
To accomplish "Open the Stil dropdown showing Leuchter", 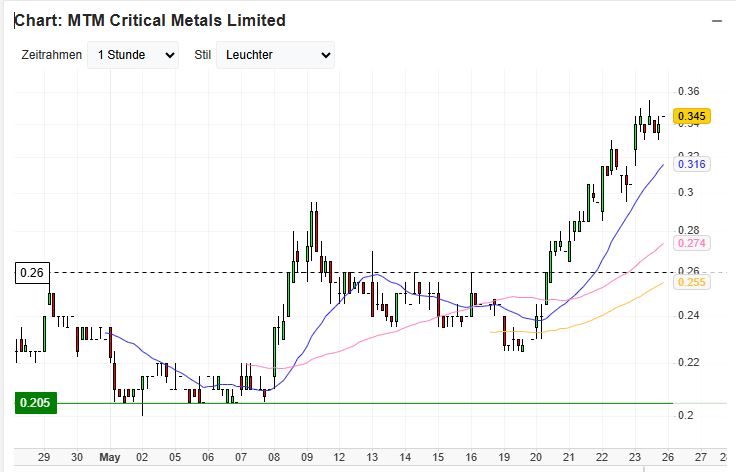I will 276,55.
